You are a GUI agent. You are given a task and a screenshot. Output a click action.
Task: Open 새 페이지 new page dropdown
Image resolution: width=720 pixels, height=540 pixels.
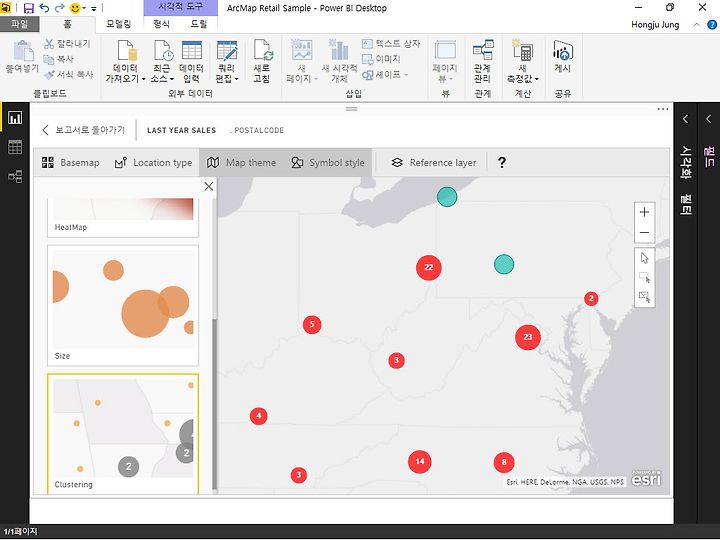click(x=302, y=61)
